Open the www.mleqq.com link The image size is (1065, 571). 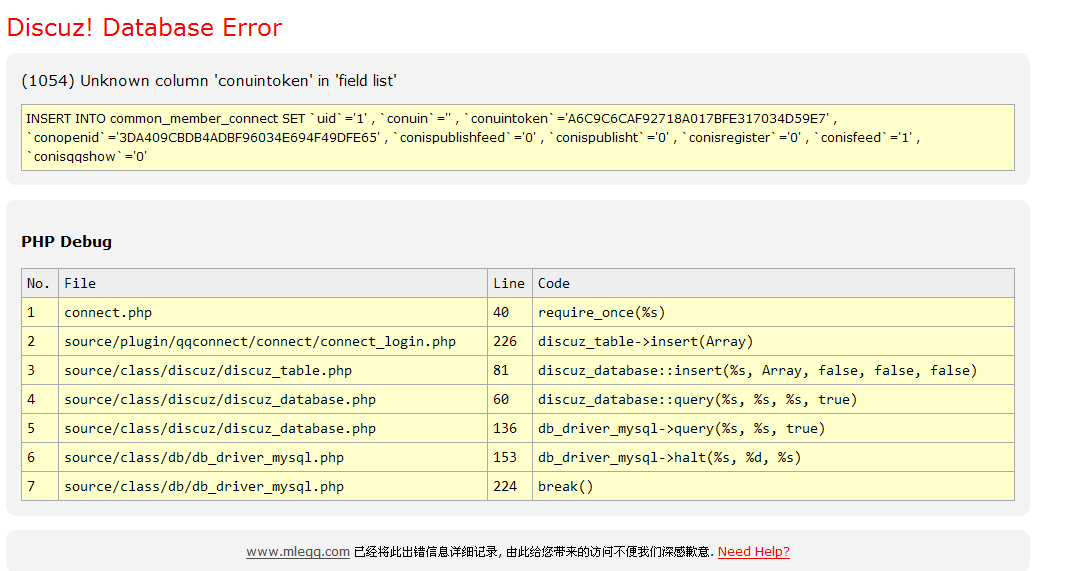tap(298, 551)
